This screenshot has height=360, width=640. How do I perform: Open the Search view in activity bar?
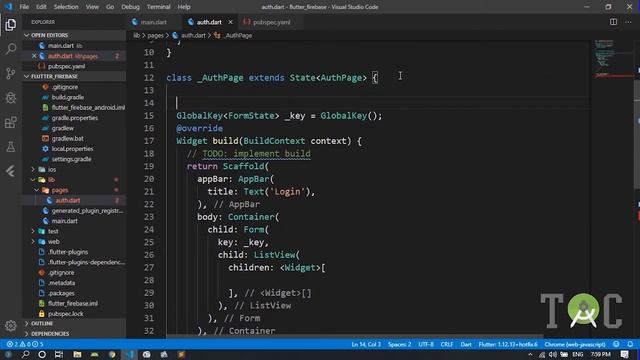[x=11, y=49]
